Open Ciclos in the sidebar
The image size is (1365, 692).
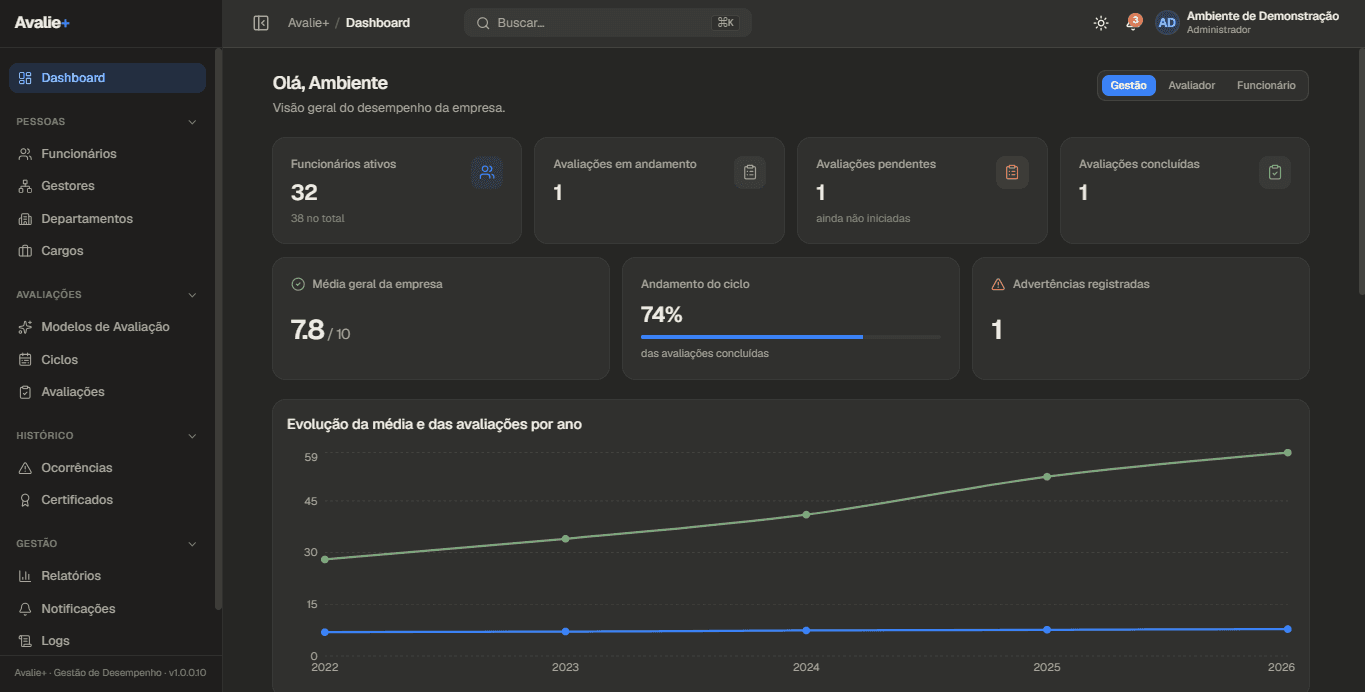click(x=108, y=360)
